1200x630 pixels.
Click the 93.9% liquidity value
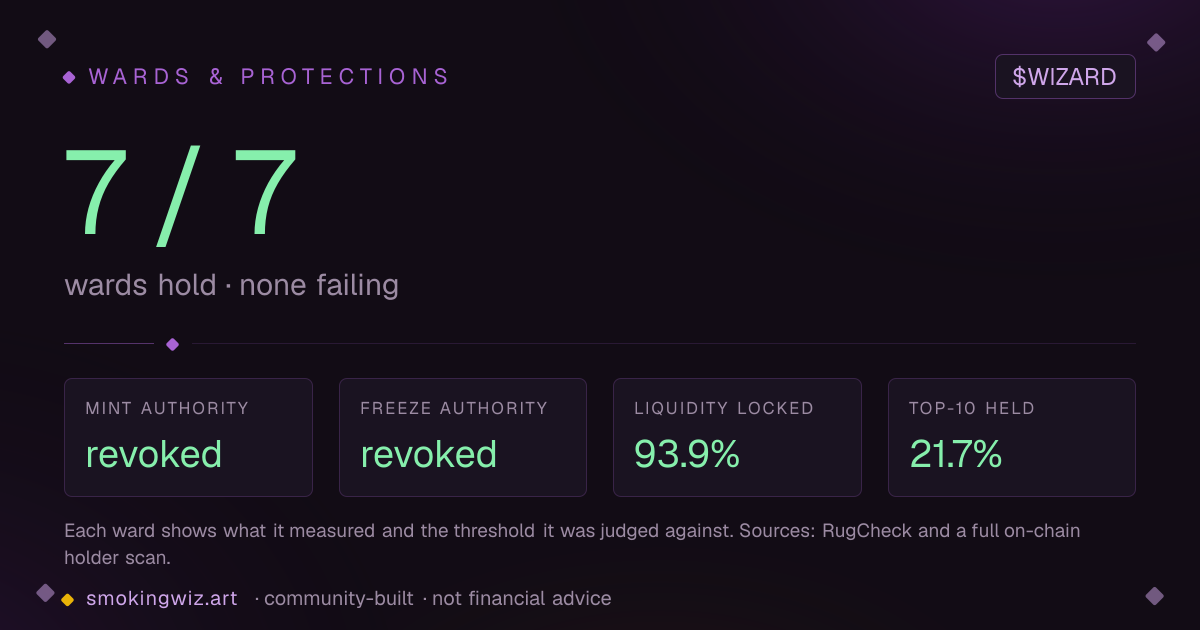[x=687, y=454]
